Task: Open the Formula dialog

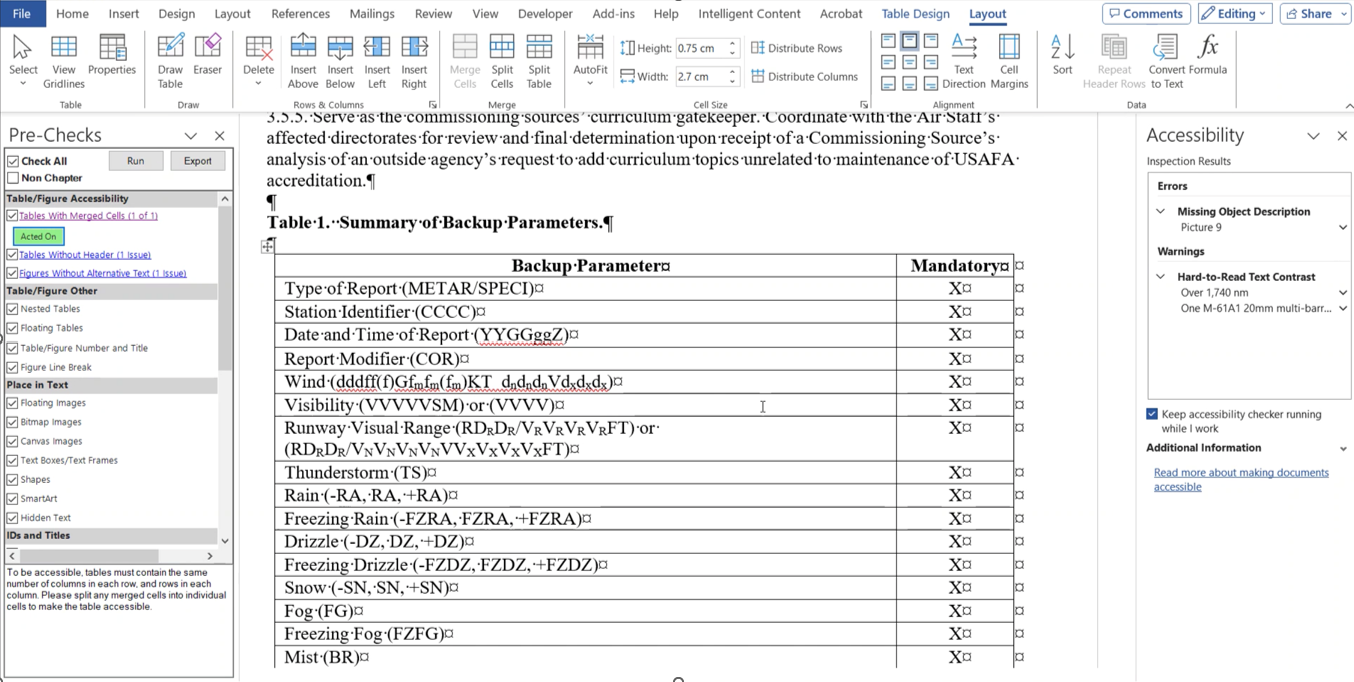Action: point(1208,55)
